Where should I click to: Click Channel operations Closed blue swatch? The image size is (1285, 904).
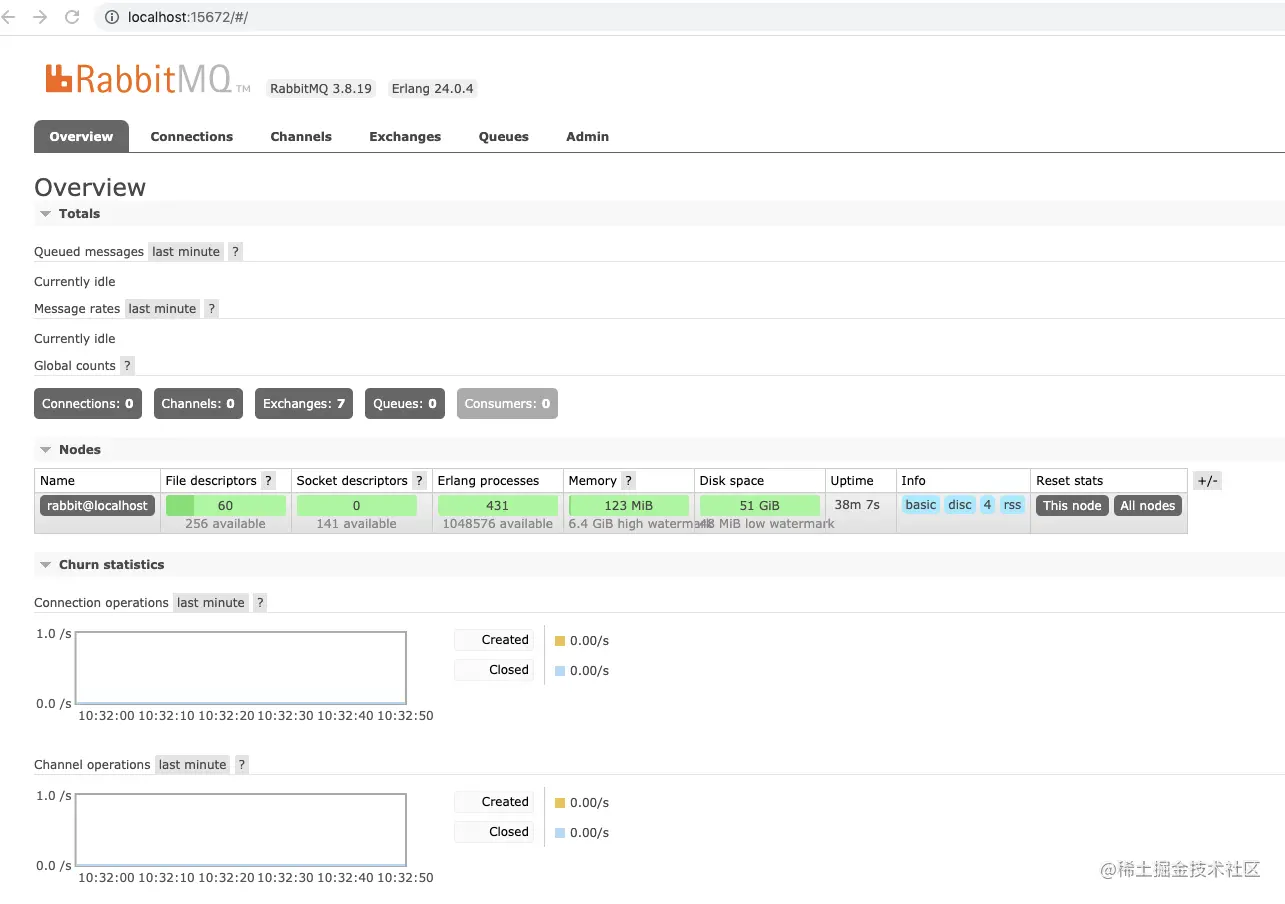(x=560, y=833)
